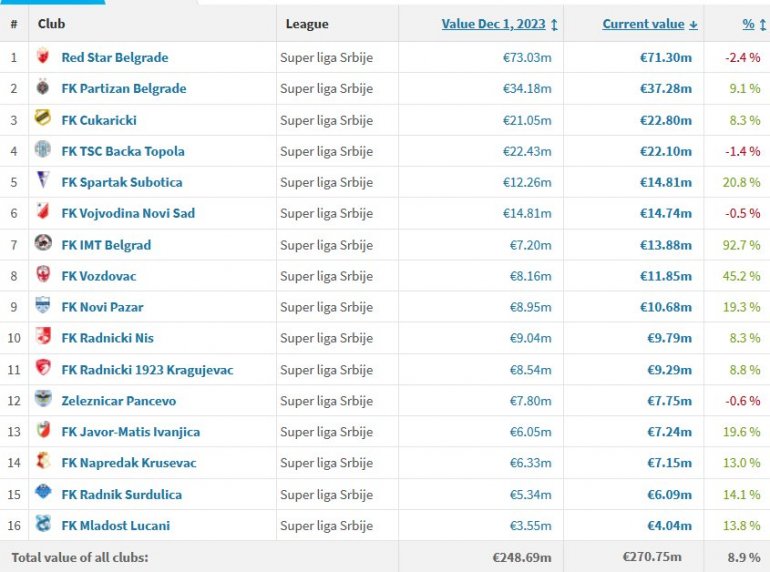Click FK Radnik Surdulica club name
This screenshot has height=572, width=770.
click(x=121, y=494)
